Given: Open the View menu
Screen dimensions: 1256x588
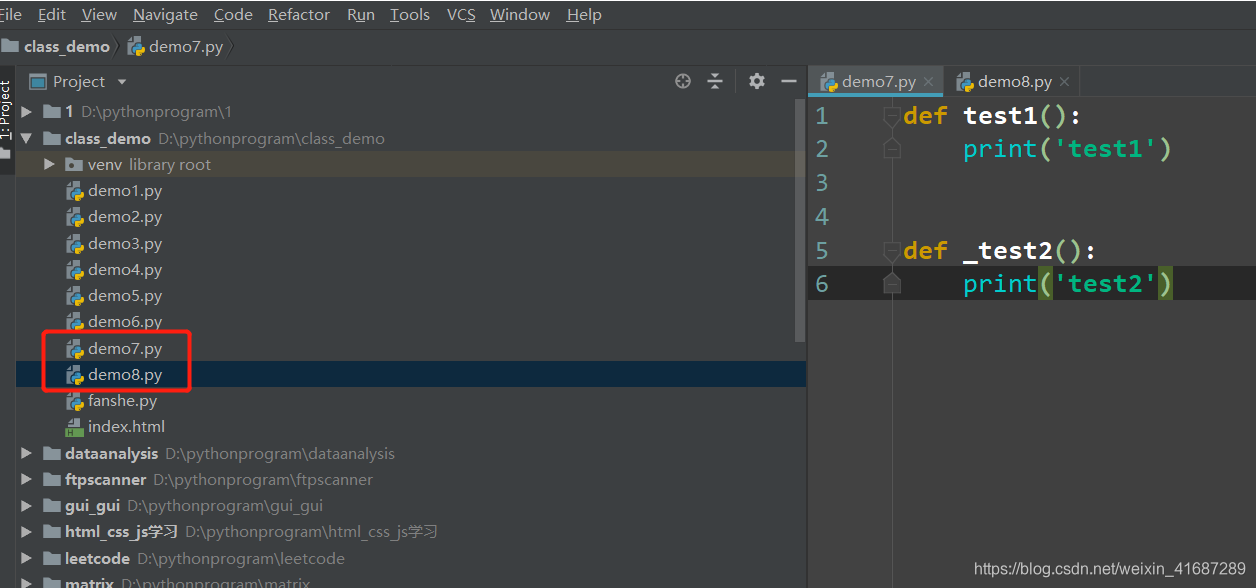Looking at the screenshot, I should coord(99,14).
